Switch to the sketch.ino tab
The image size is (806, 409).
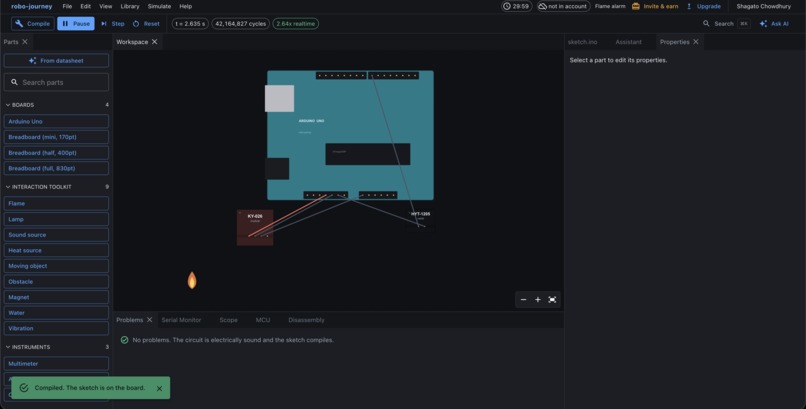[582, 42]
